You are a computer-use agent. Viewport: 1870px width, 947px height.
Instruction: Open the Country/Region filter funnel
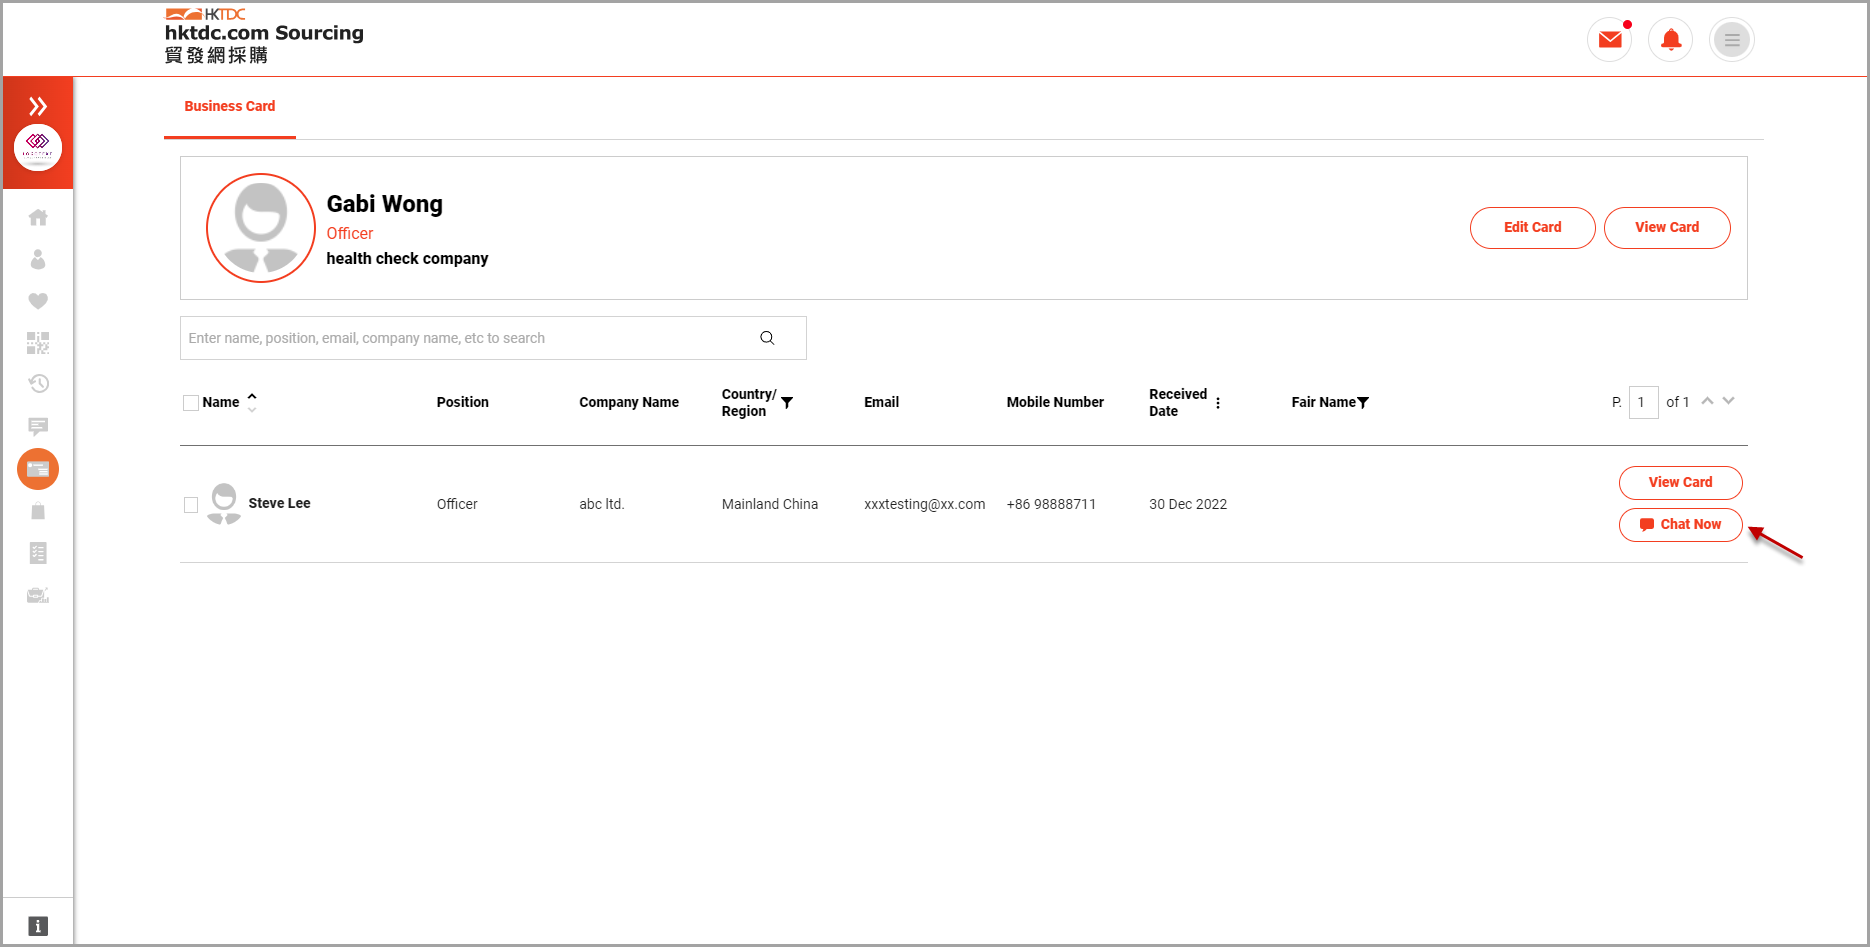tap(787, 402)
